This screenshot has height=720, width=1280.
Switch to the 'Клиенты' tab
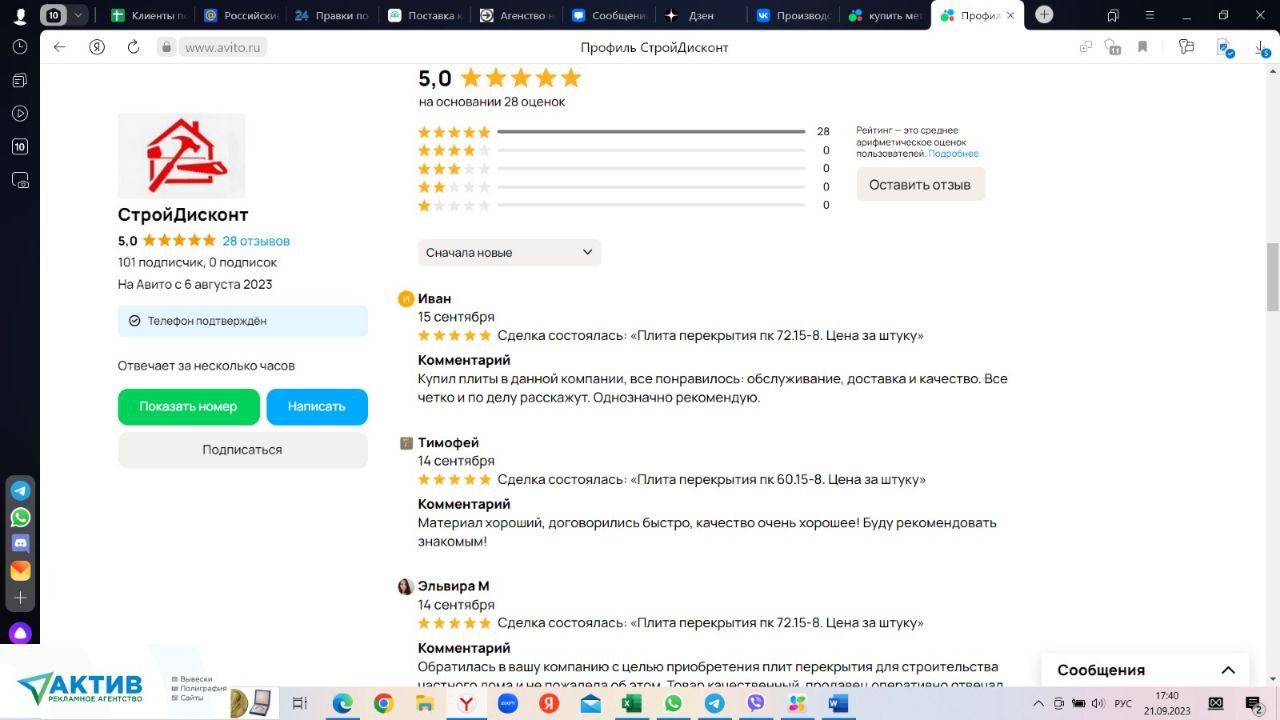tap(148, 15)
